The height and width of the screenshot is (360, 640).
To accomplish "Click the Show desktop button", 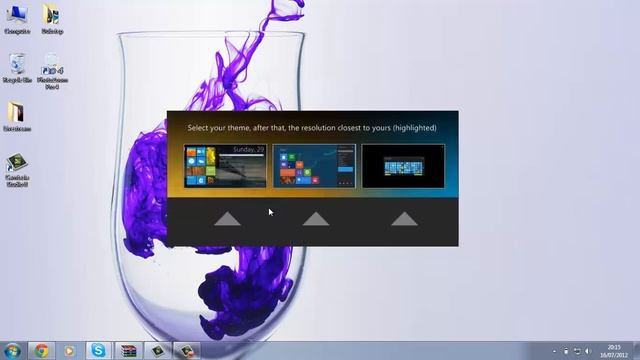I will 636,351.
